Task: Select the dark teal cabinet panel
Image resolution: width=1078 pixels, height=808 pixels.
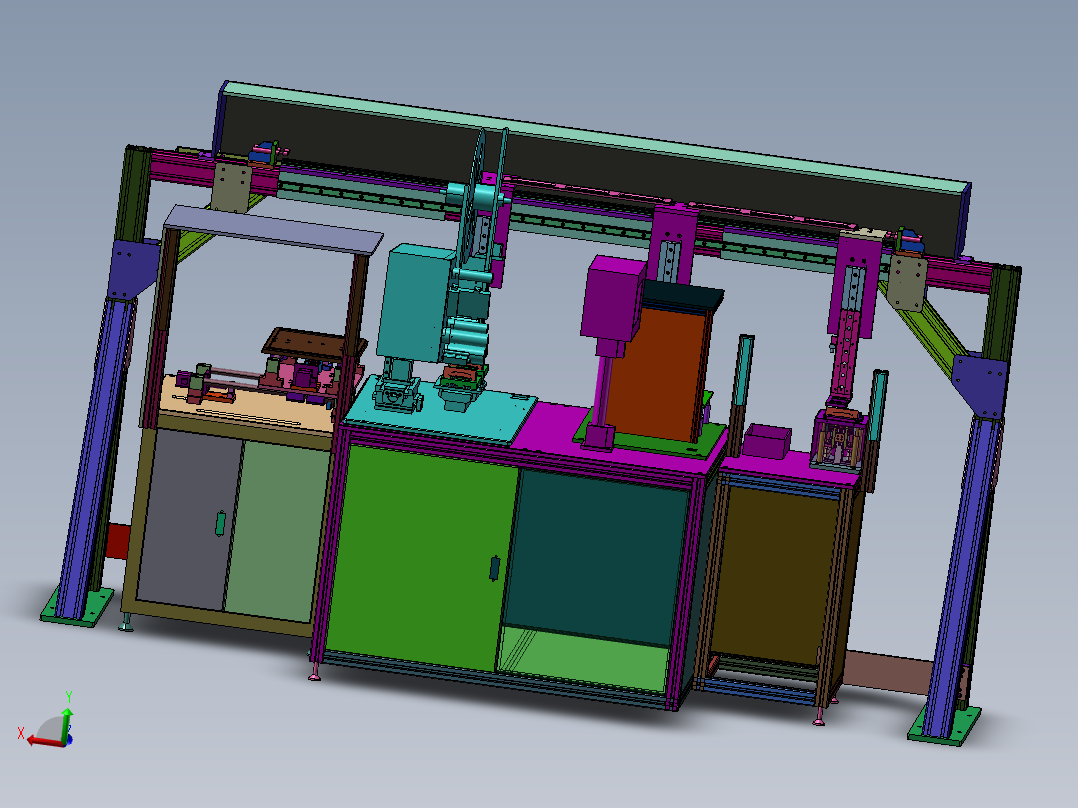Action: (x=595, y=556)
